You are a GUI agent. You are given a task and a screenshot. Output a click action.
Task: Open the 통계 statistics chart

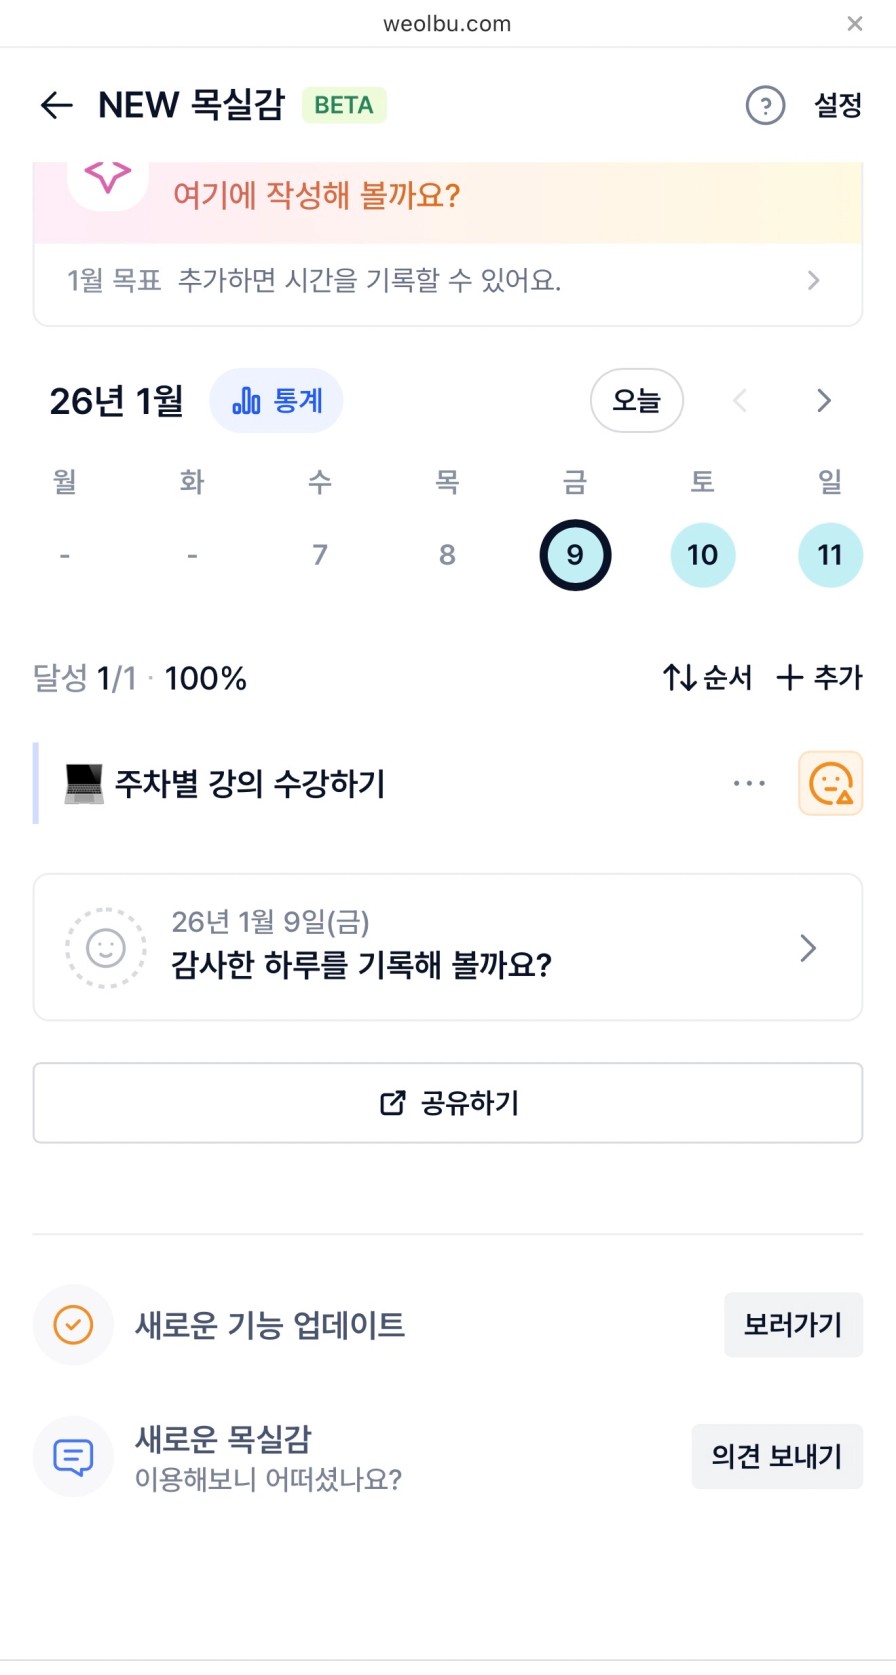point(276,401)
